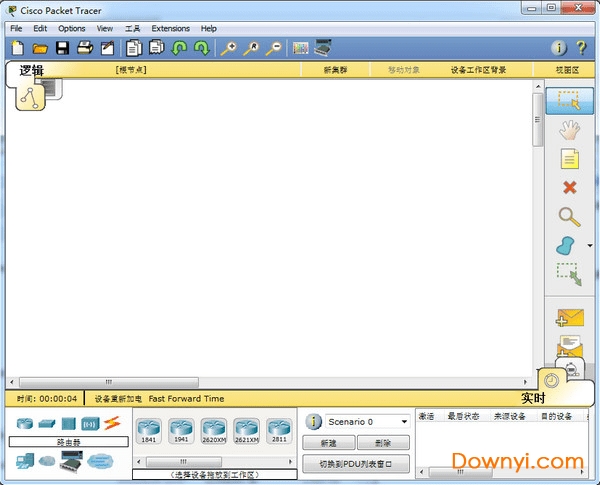600x485 pixels.
Task: Expand the drawing shape tool arrow
Action: (x=589, y=245)
